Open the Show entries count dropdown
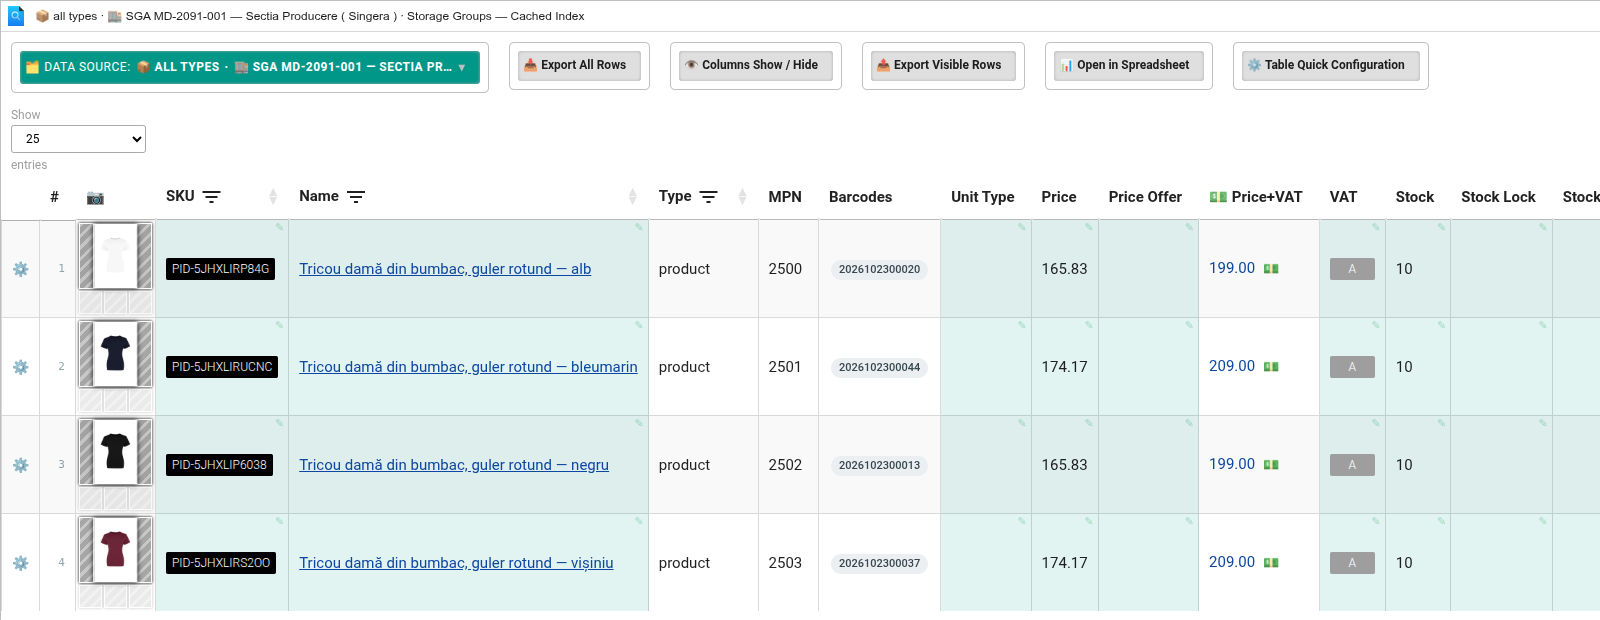The height and width of the screenshot is (620, 1600). [78, 139]
